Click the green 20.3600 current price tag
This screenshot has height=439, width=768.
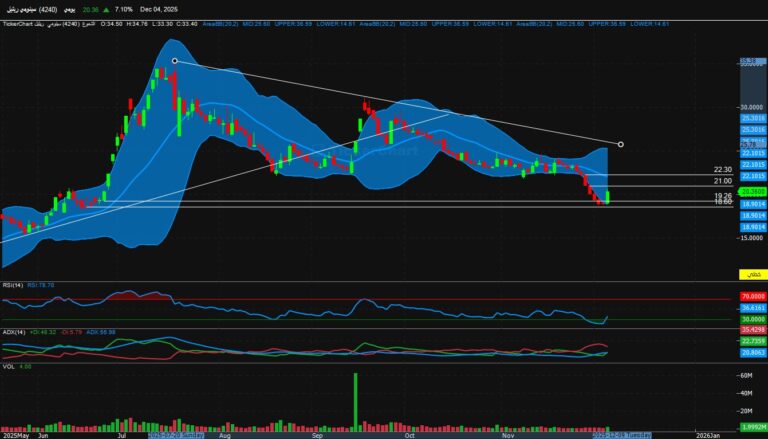752,190
